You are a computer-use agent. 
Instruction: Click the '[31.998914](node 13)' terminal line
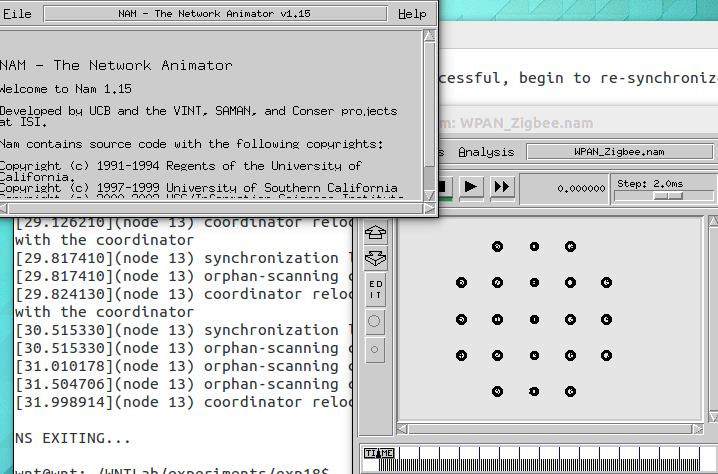[x=183, y=402]
